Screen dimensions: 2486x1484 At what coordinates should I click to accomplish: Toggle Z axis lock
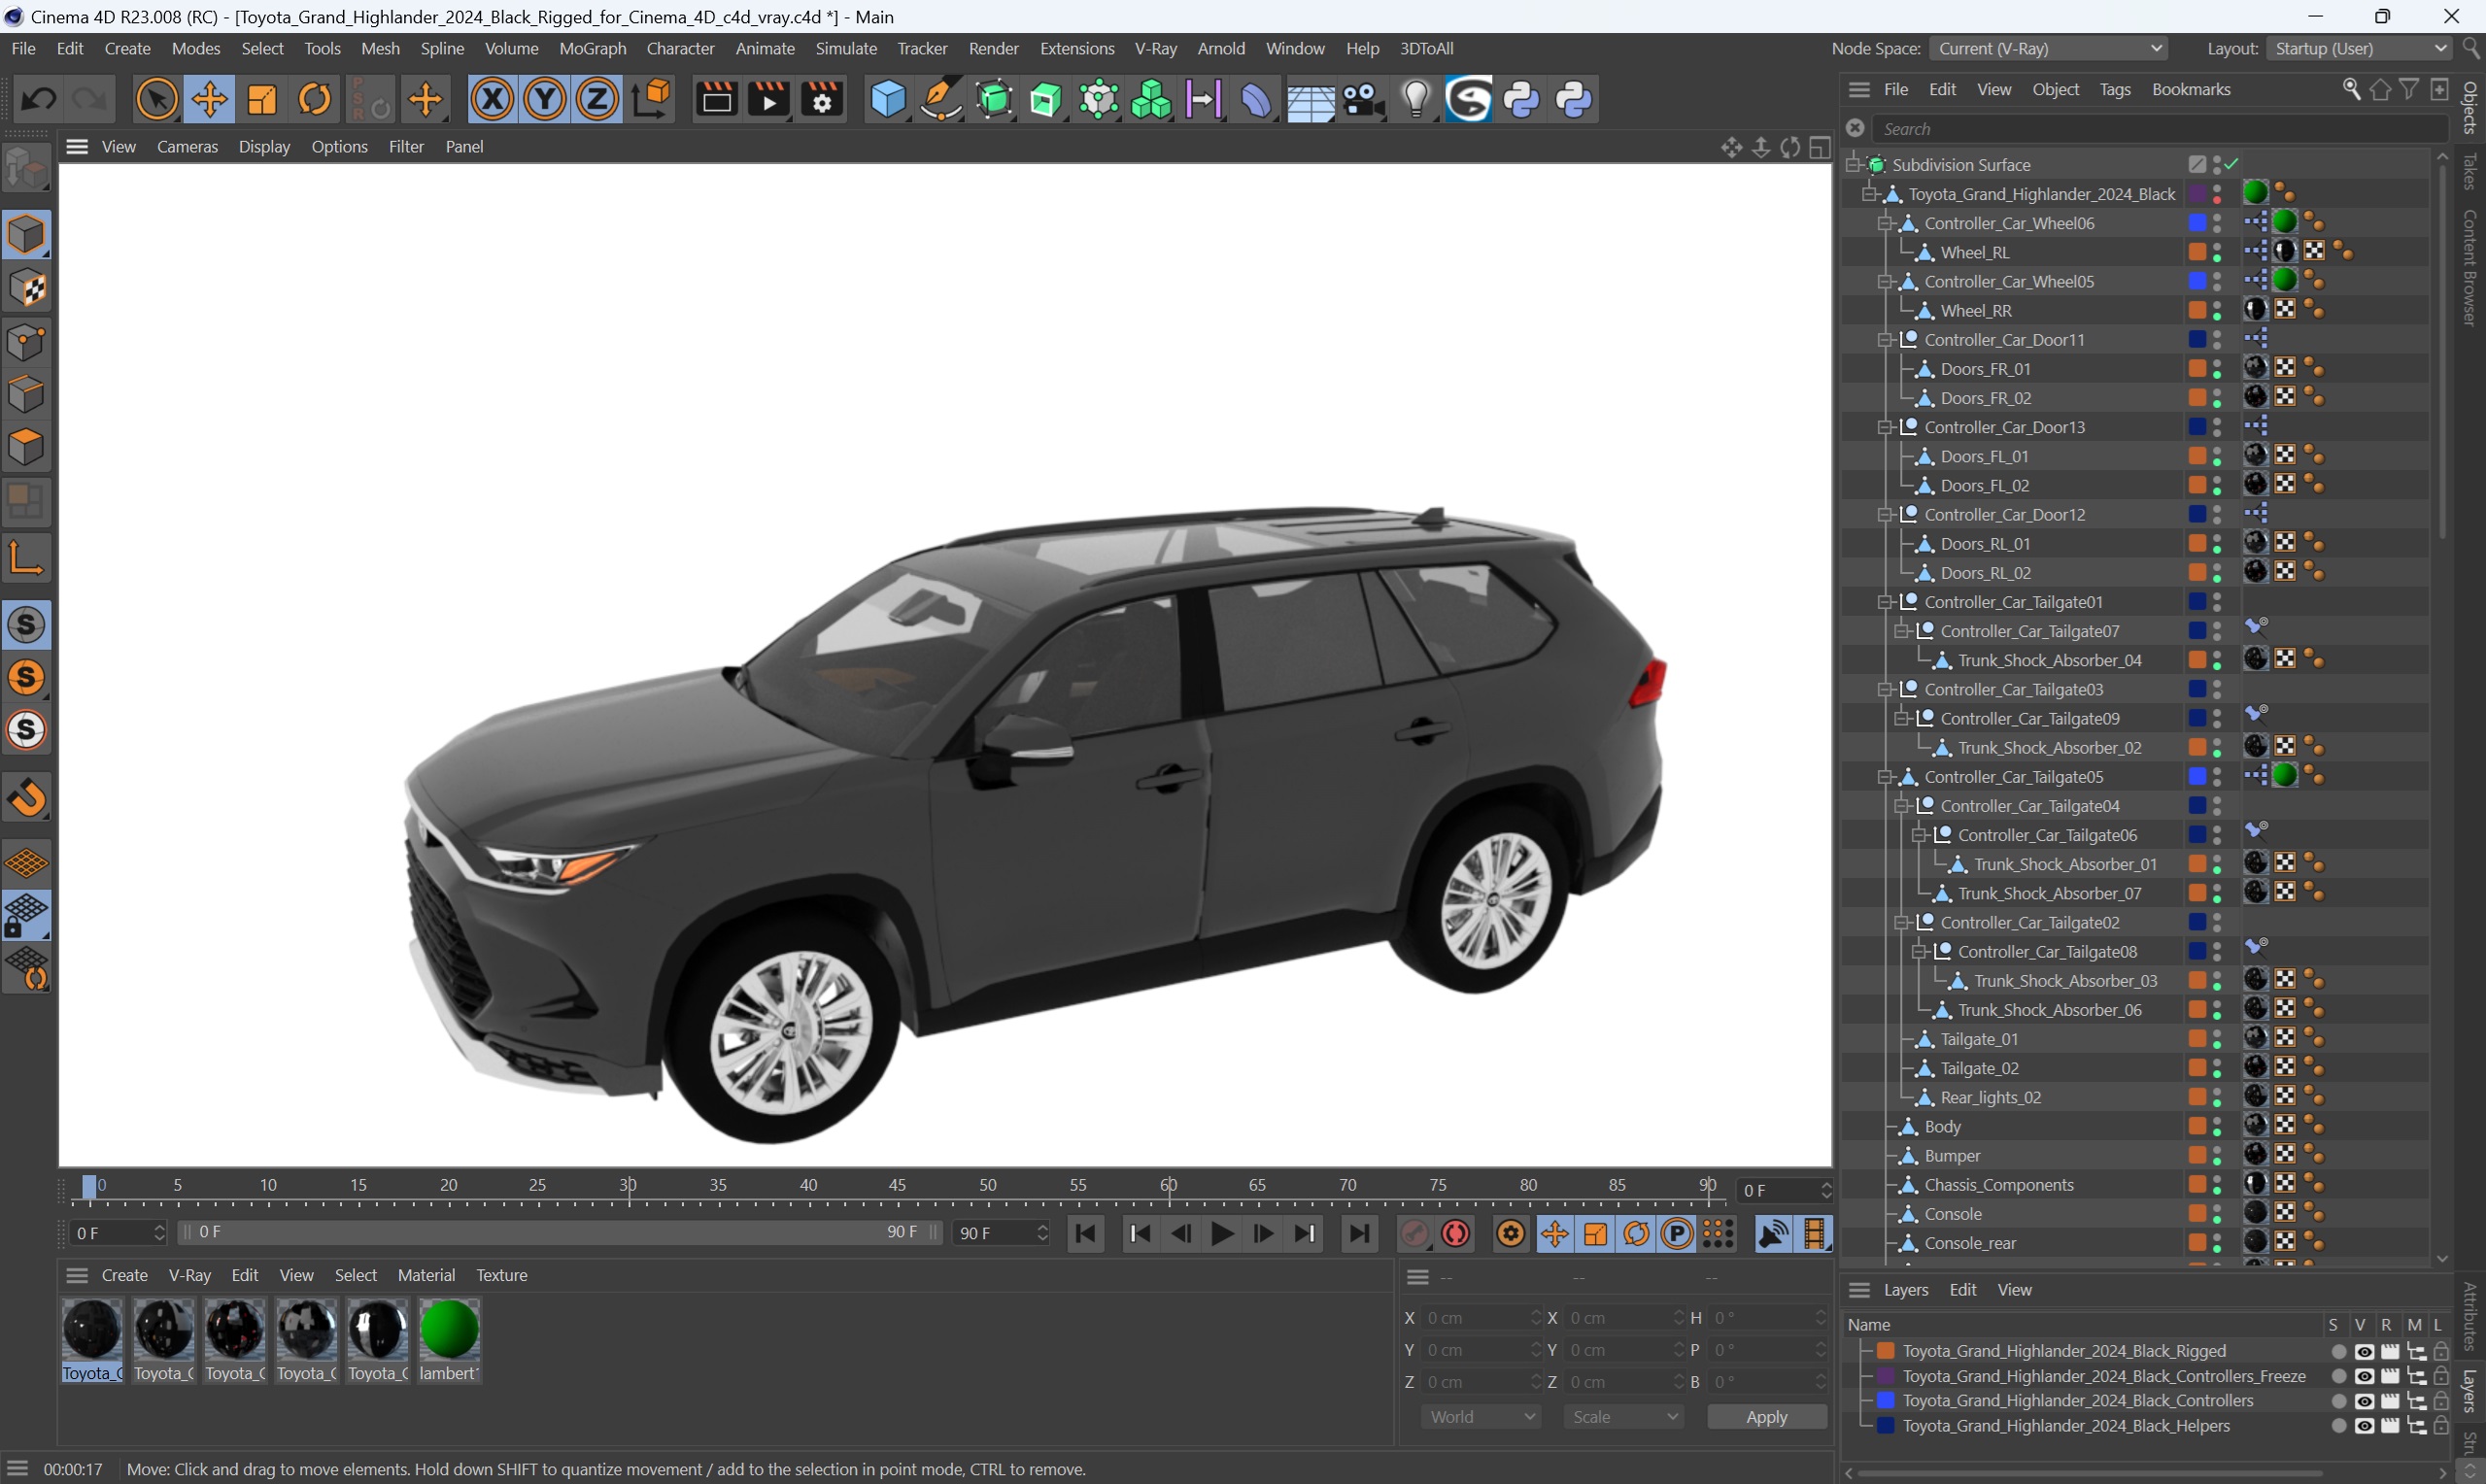[598, 99]
